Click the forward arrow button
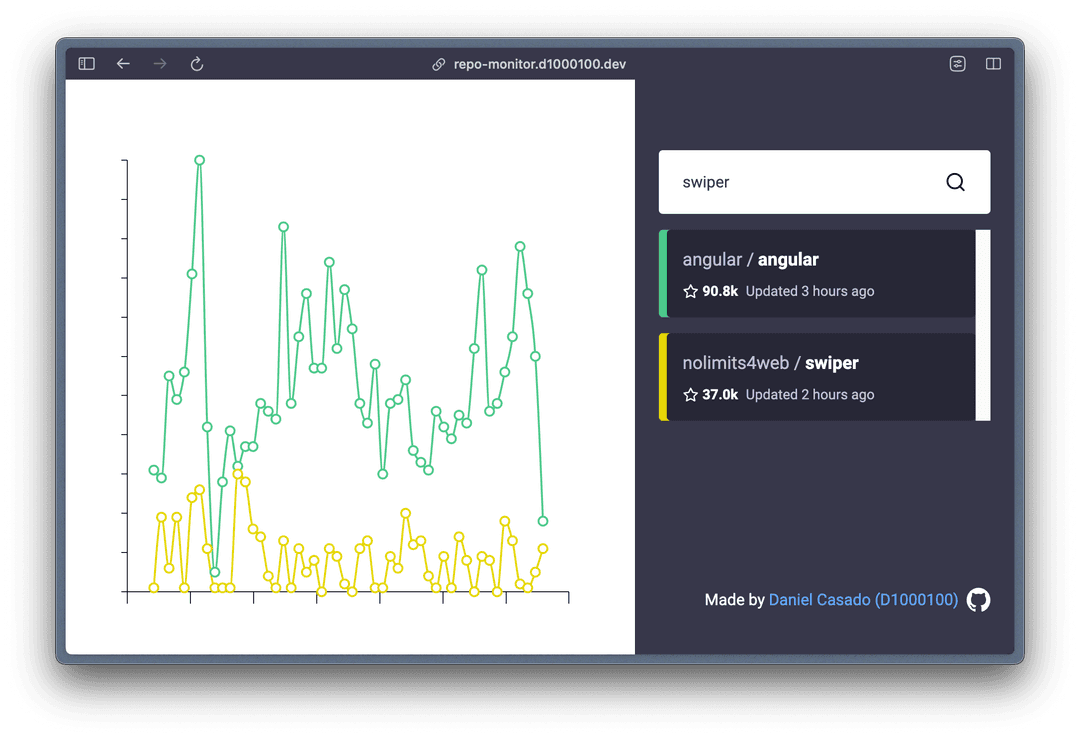 (x=160, y=64)
